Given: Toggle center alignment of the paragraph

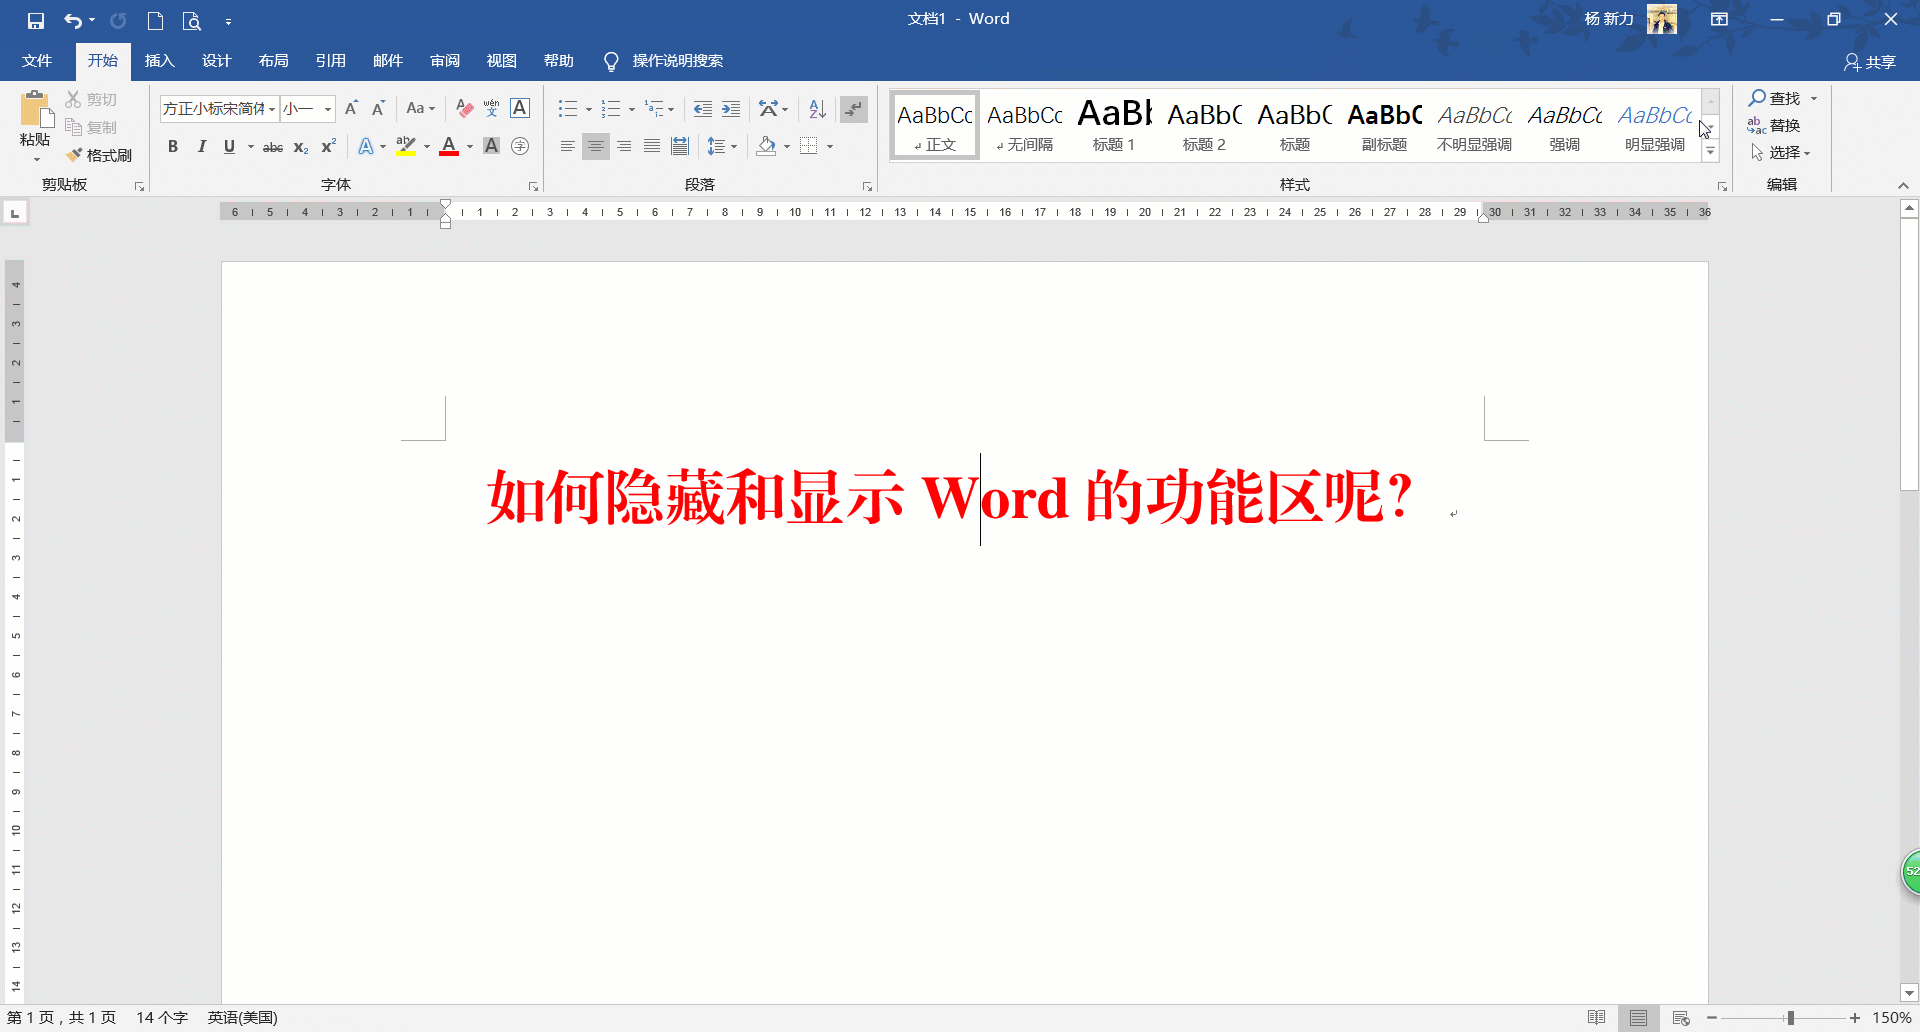Looking at the screenshot, I should 596,146.
